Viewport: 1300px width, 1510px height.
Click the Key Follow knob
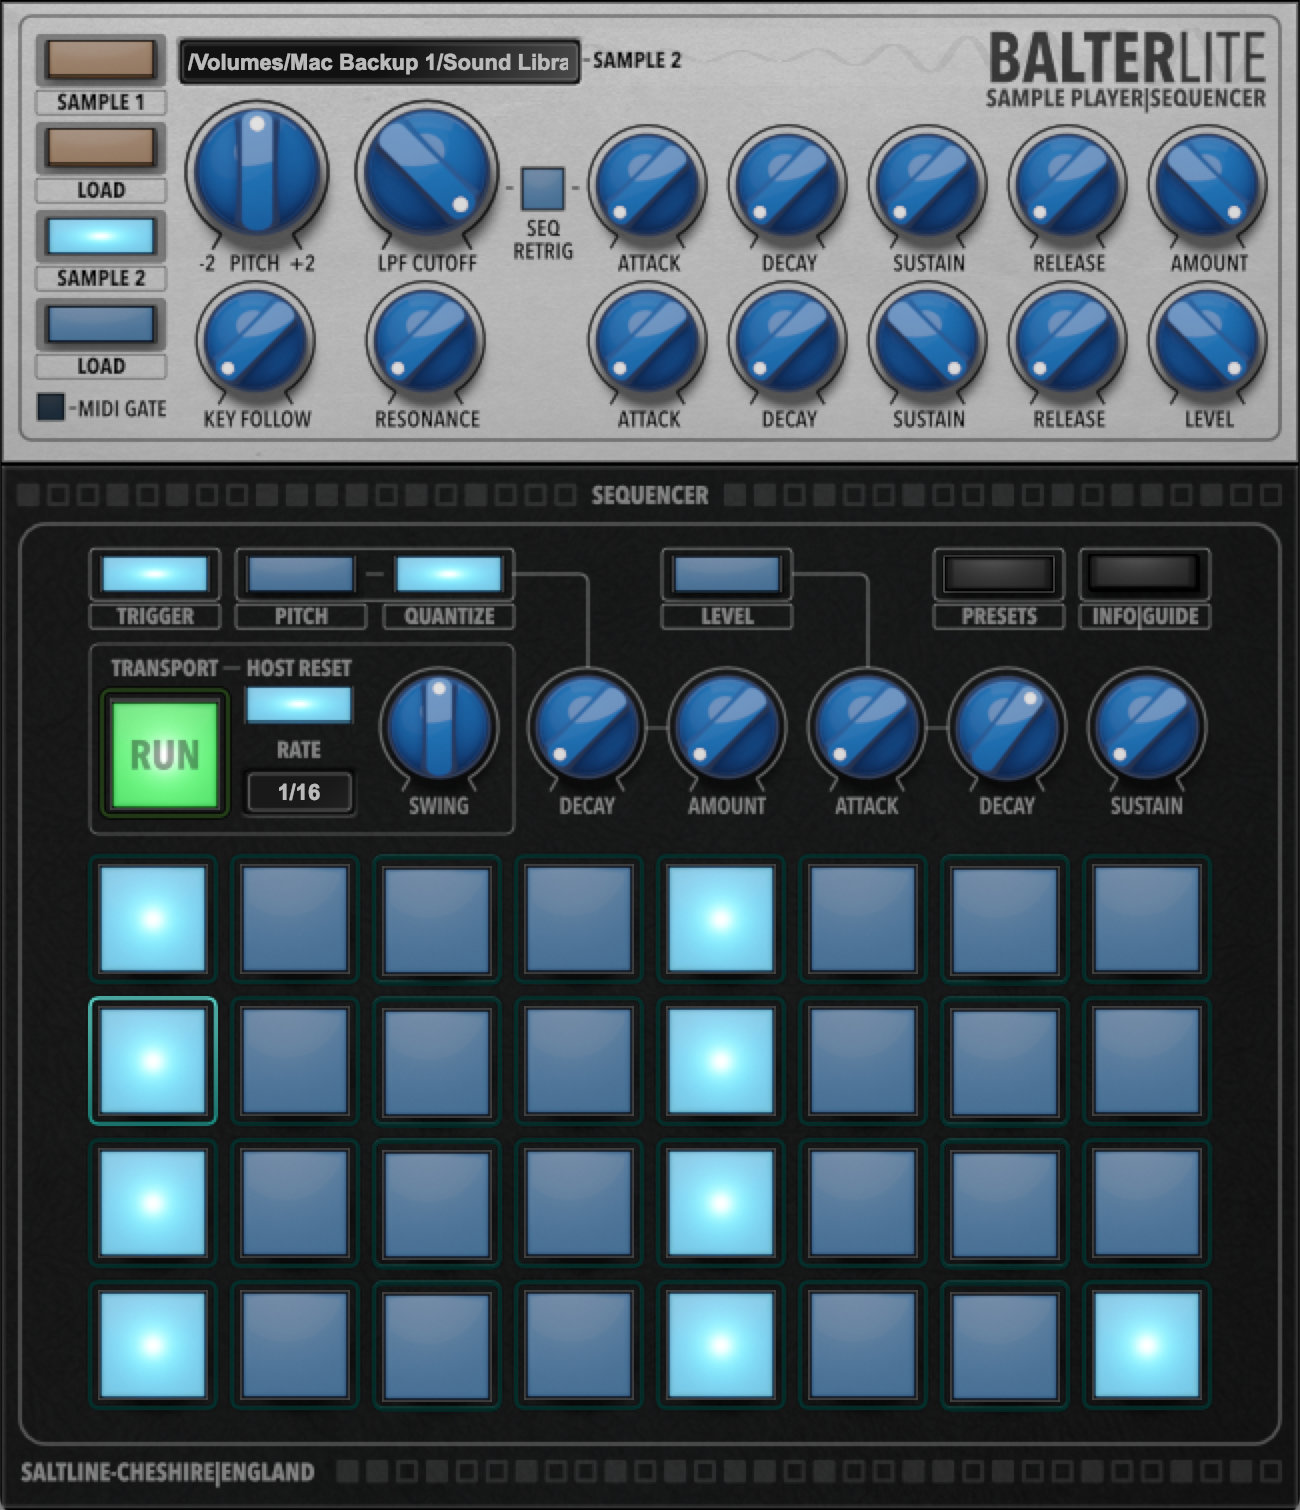tap(256, 341)
